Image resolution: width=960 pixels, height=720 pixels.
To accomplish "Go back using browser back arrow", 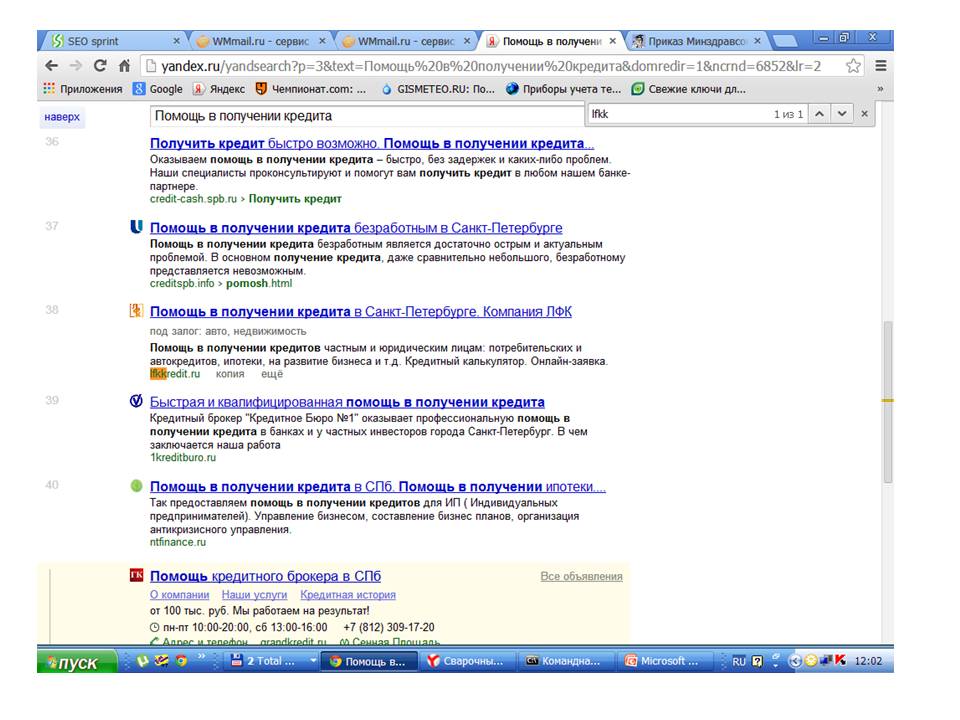I will pyautogui.click(x=52, y=66).
